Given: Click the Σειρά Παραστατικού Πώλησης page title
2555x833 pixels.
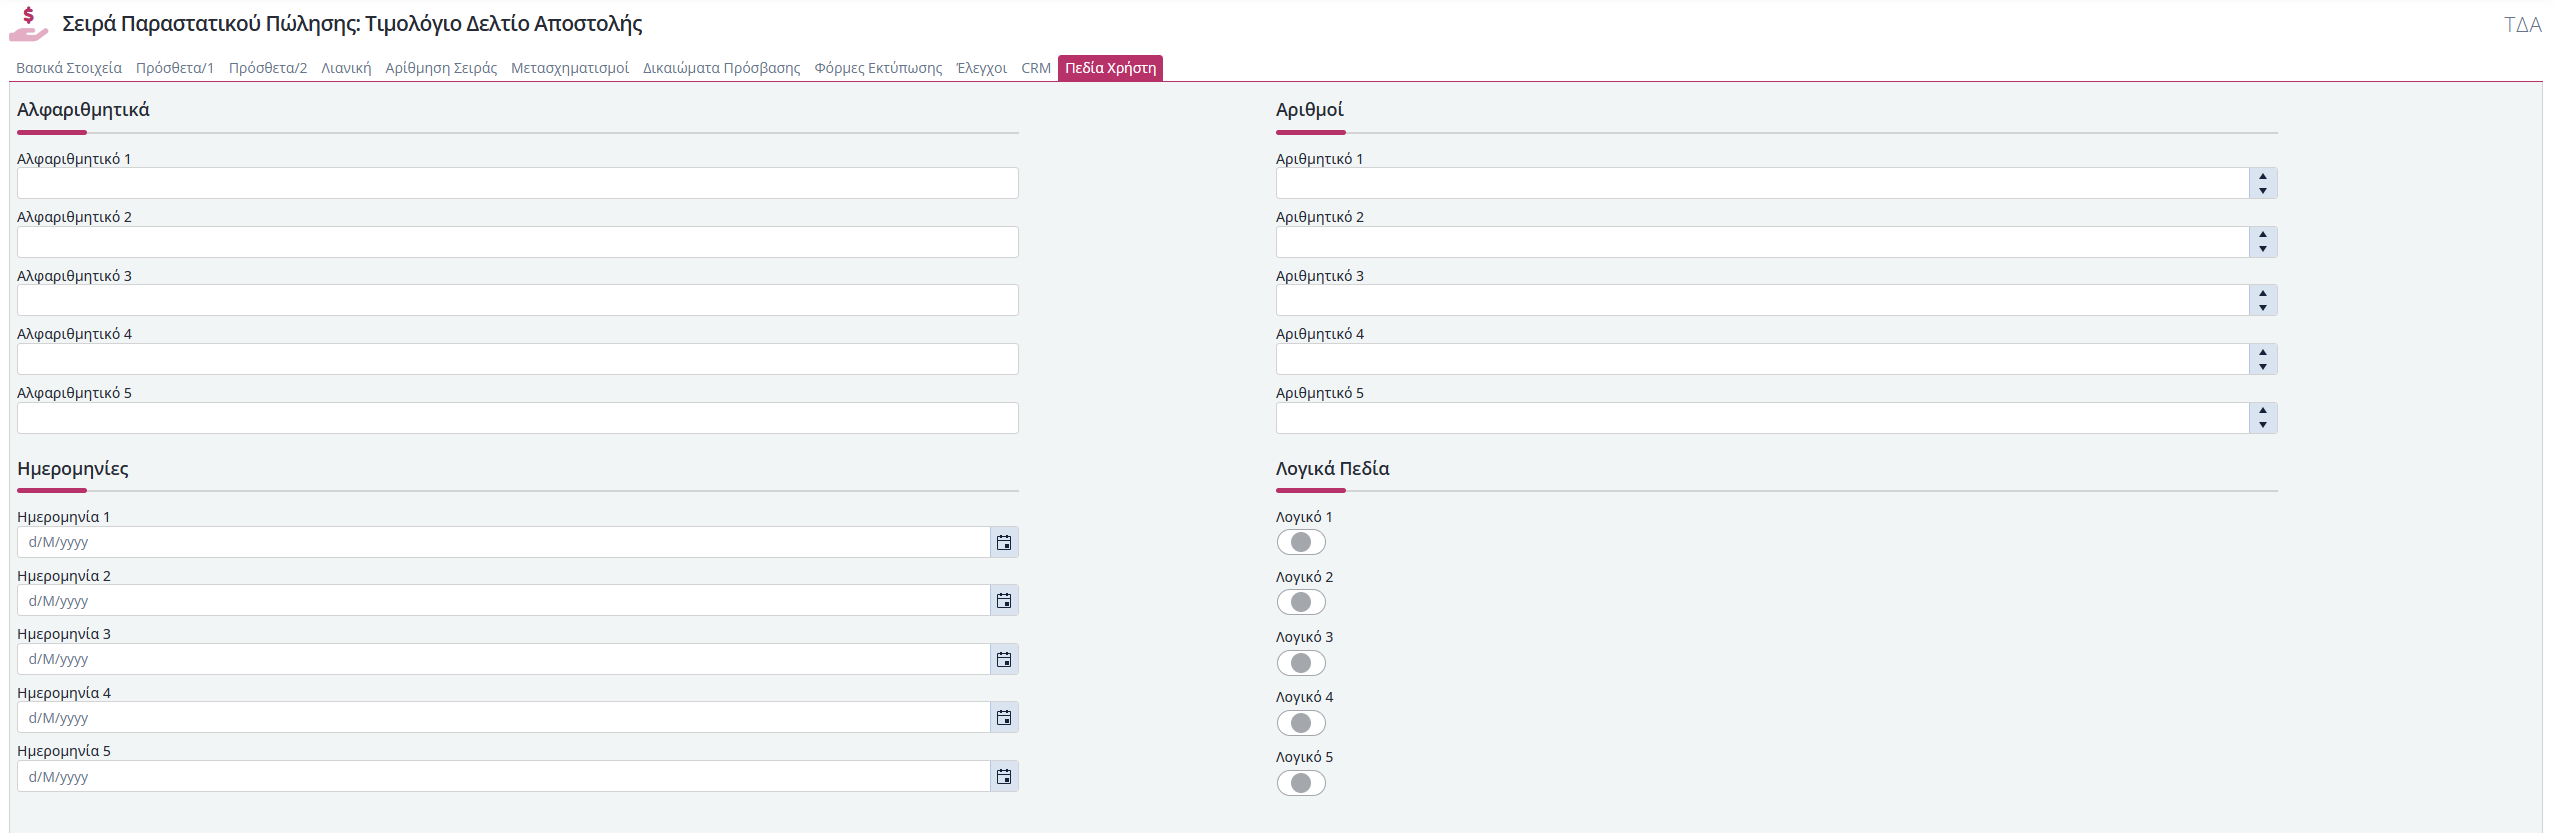Looking at the screenshot, I should [x=352, y=24].
